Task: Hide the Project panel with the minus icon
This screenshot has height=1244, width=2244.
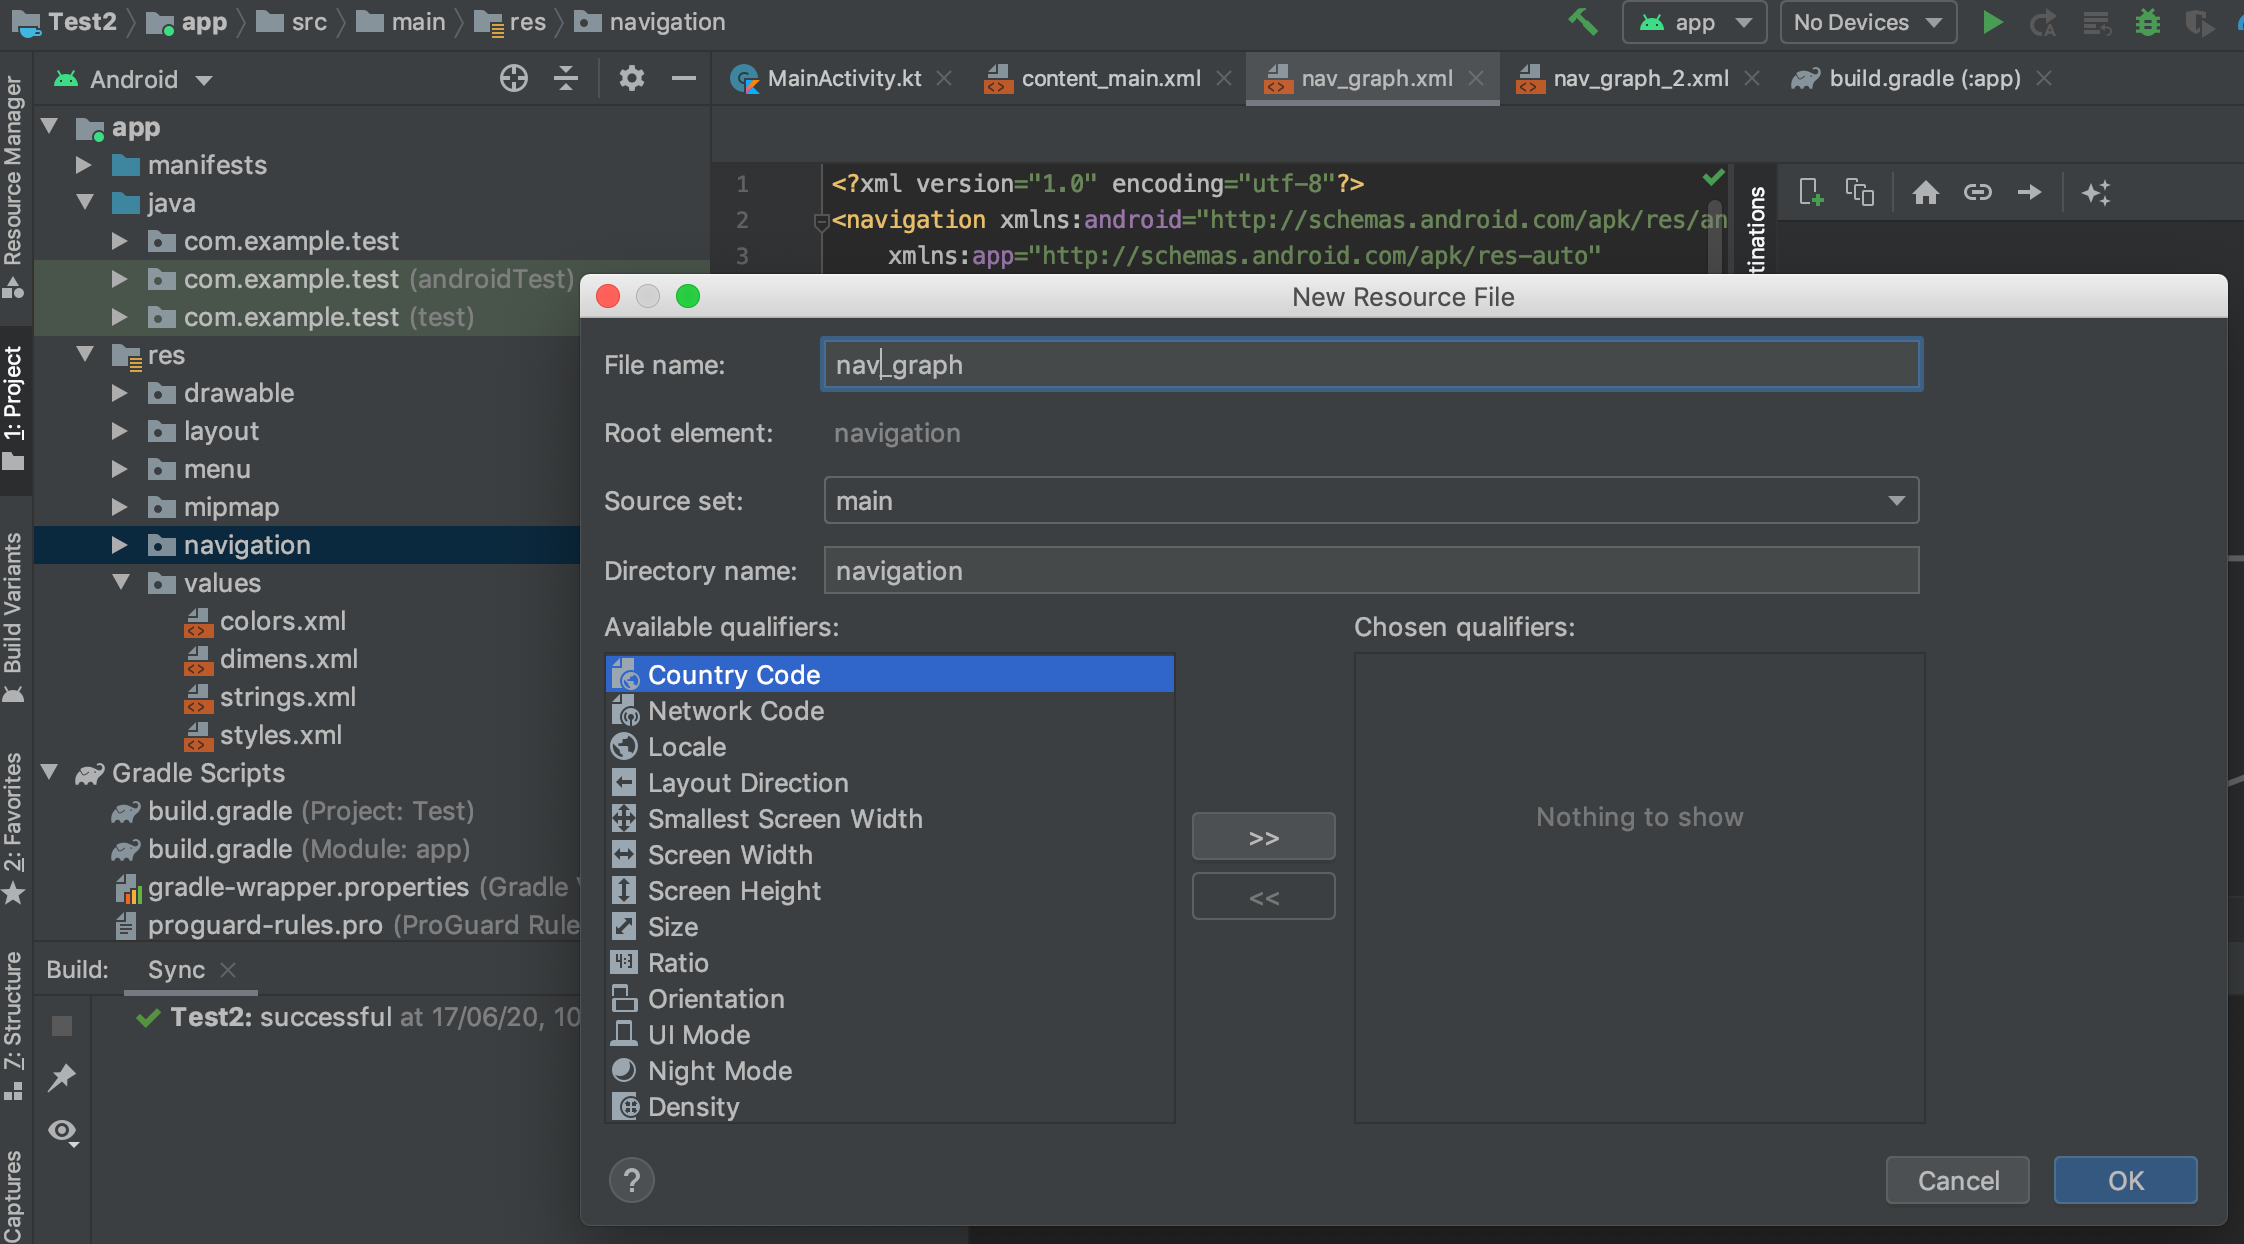Action: [684, 78]
